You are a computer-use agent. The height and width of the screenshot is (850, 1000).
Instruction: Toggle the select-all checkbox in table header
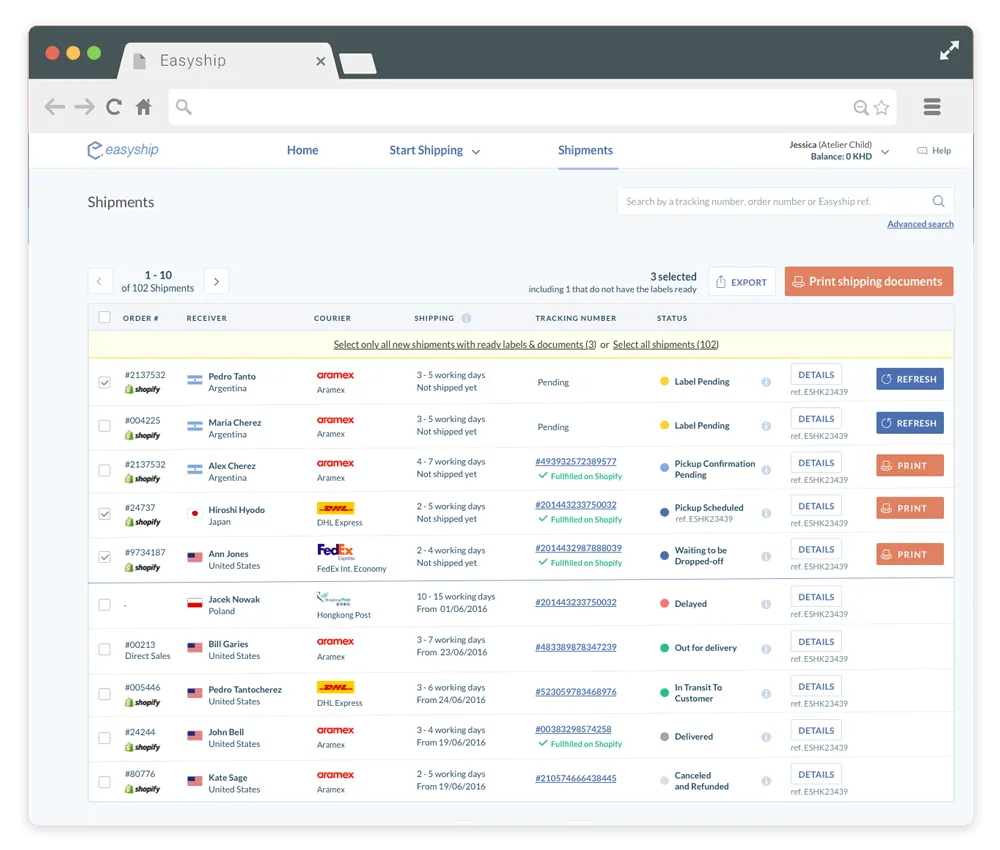pos(105,317)
